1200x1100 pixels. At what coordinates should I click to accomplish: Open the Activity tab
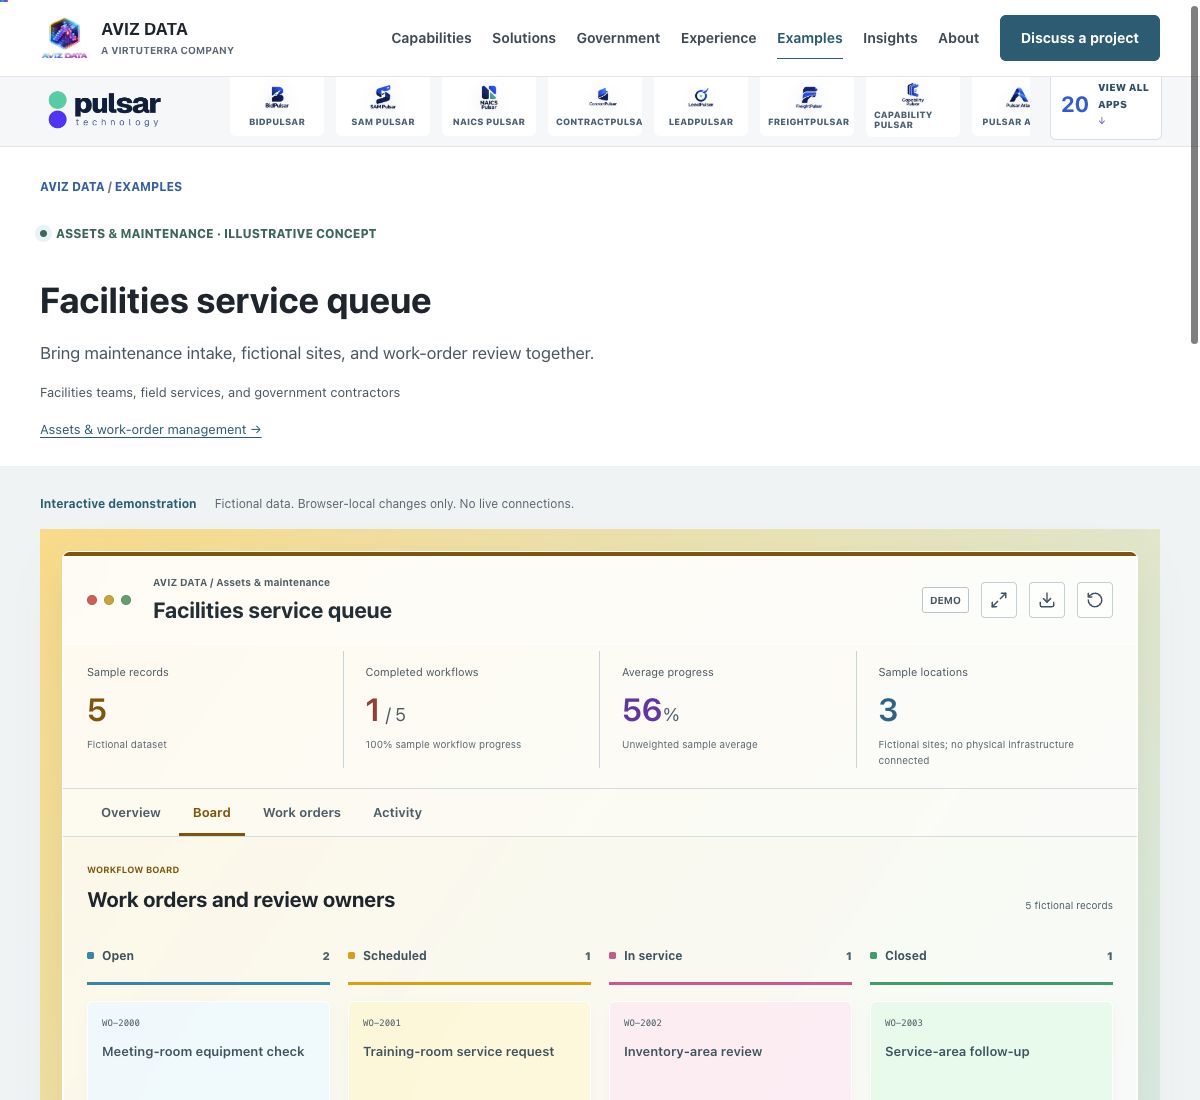tap(397, 812)
